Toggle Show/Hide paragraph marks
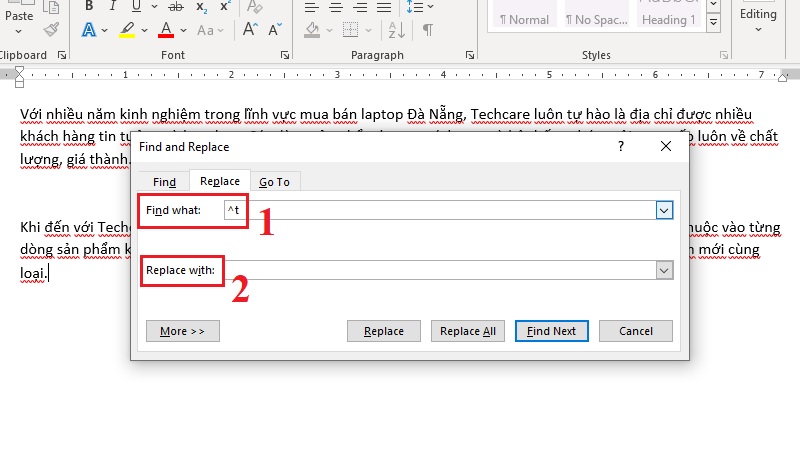Viewport: 800px width, 450px height. pos(428,30)
